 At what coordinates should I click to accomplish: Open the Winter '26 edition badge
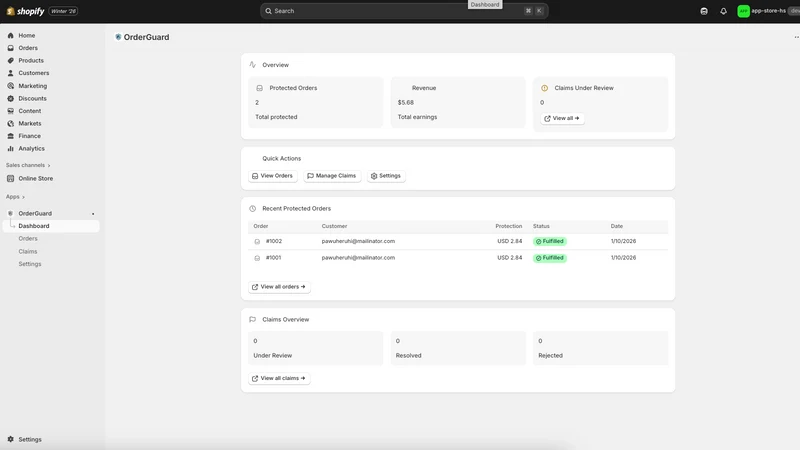click(x=63, y=11)
